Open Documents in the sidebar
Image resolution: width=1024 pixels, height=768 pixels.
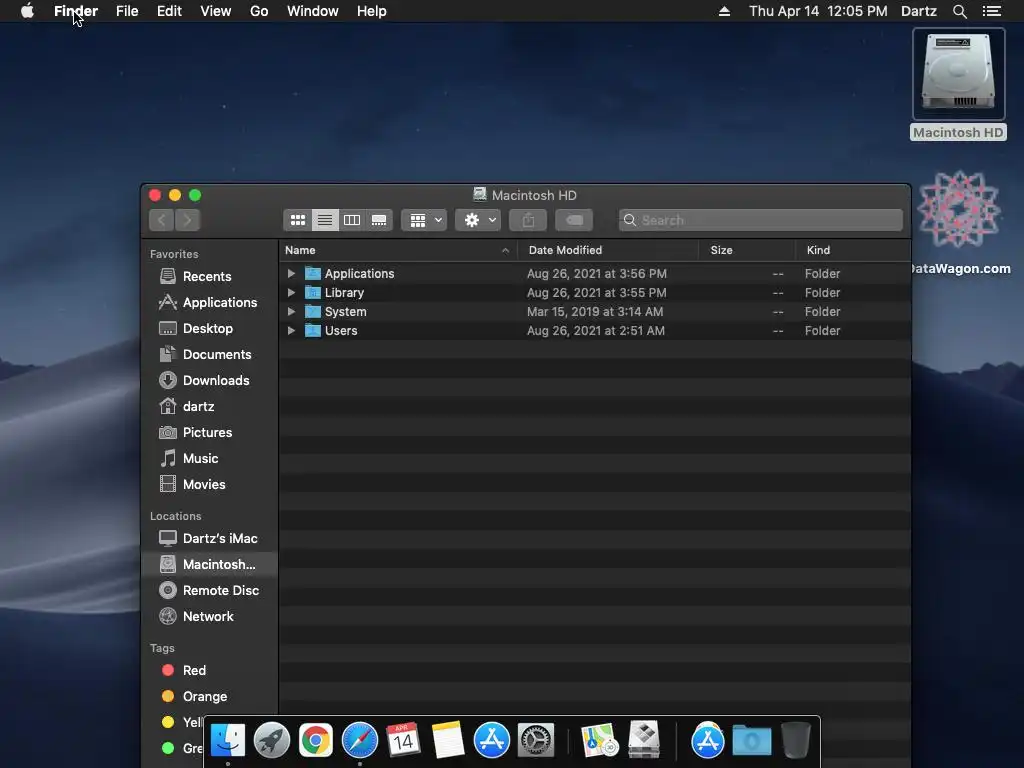tap(210, 355)
